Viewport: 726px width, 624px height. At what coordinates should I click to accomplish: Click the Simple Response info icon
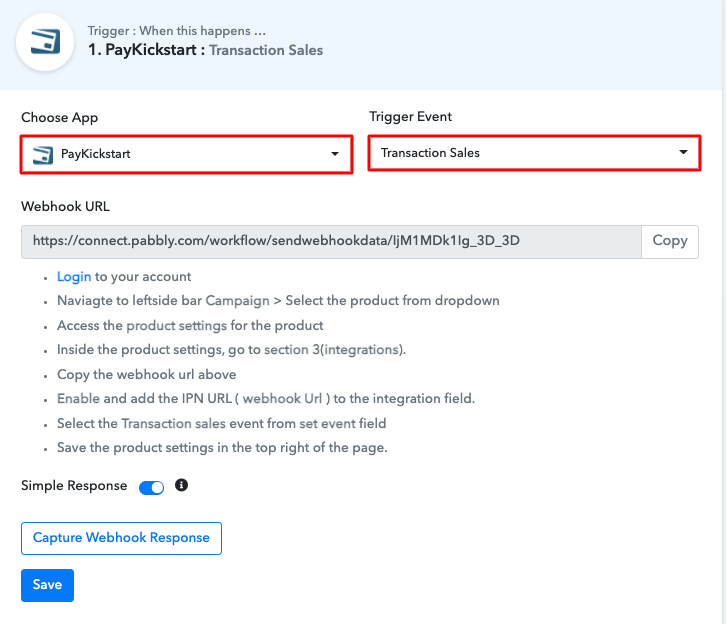point(182,485)
